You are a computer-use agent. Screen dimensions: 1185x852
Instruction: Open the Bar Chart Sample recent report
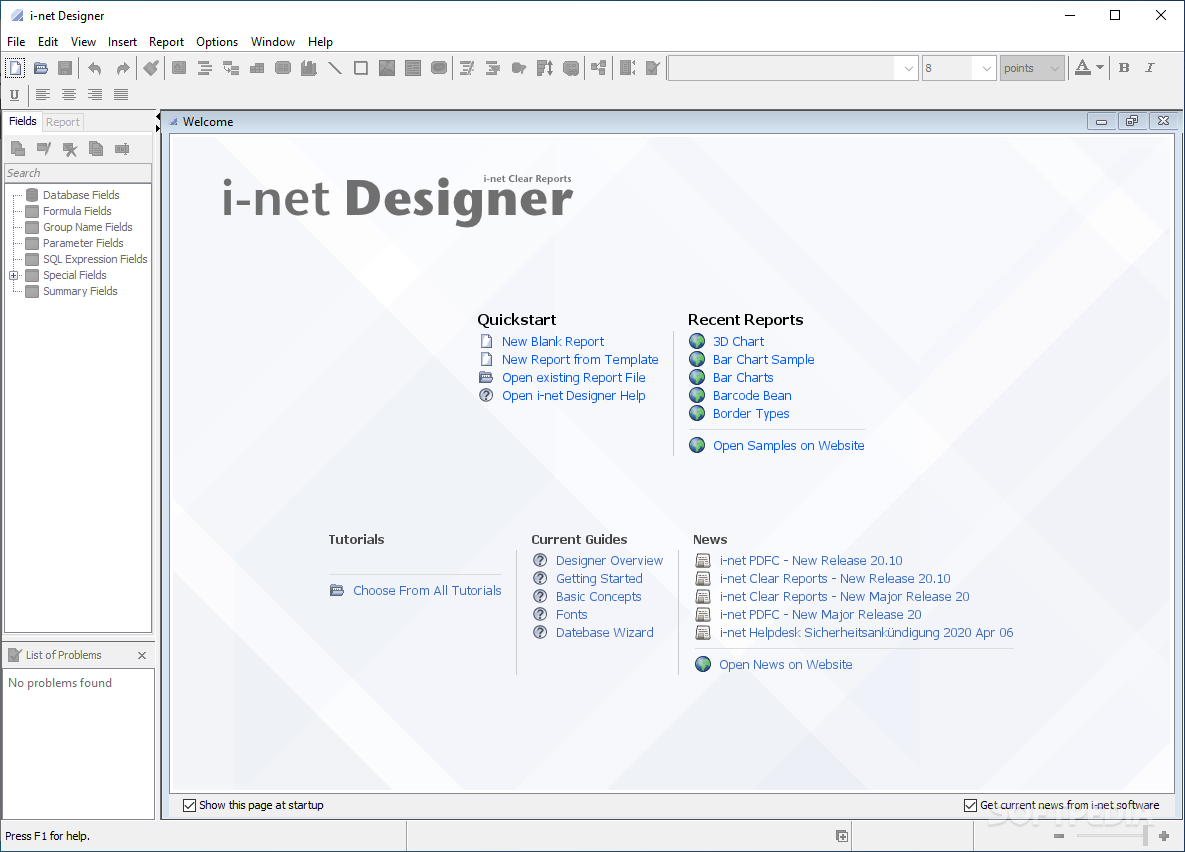click(763, 360)
